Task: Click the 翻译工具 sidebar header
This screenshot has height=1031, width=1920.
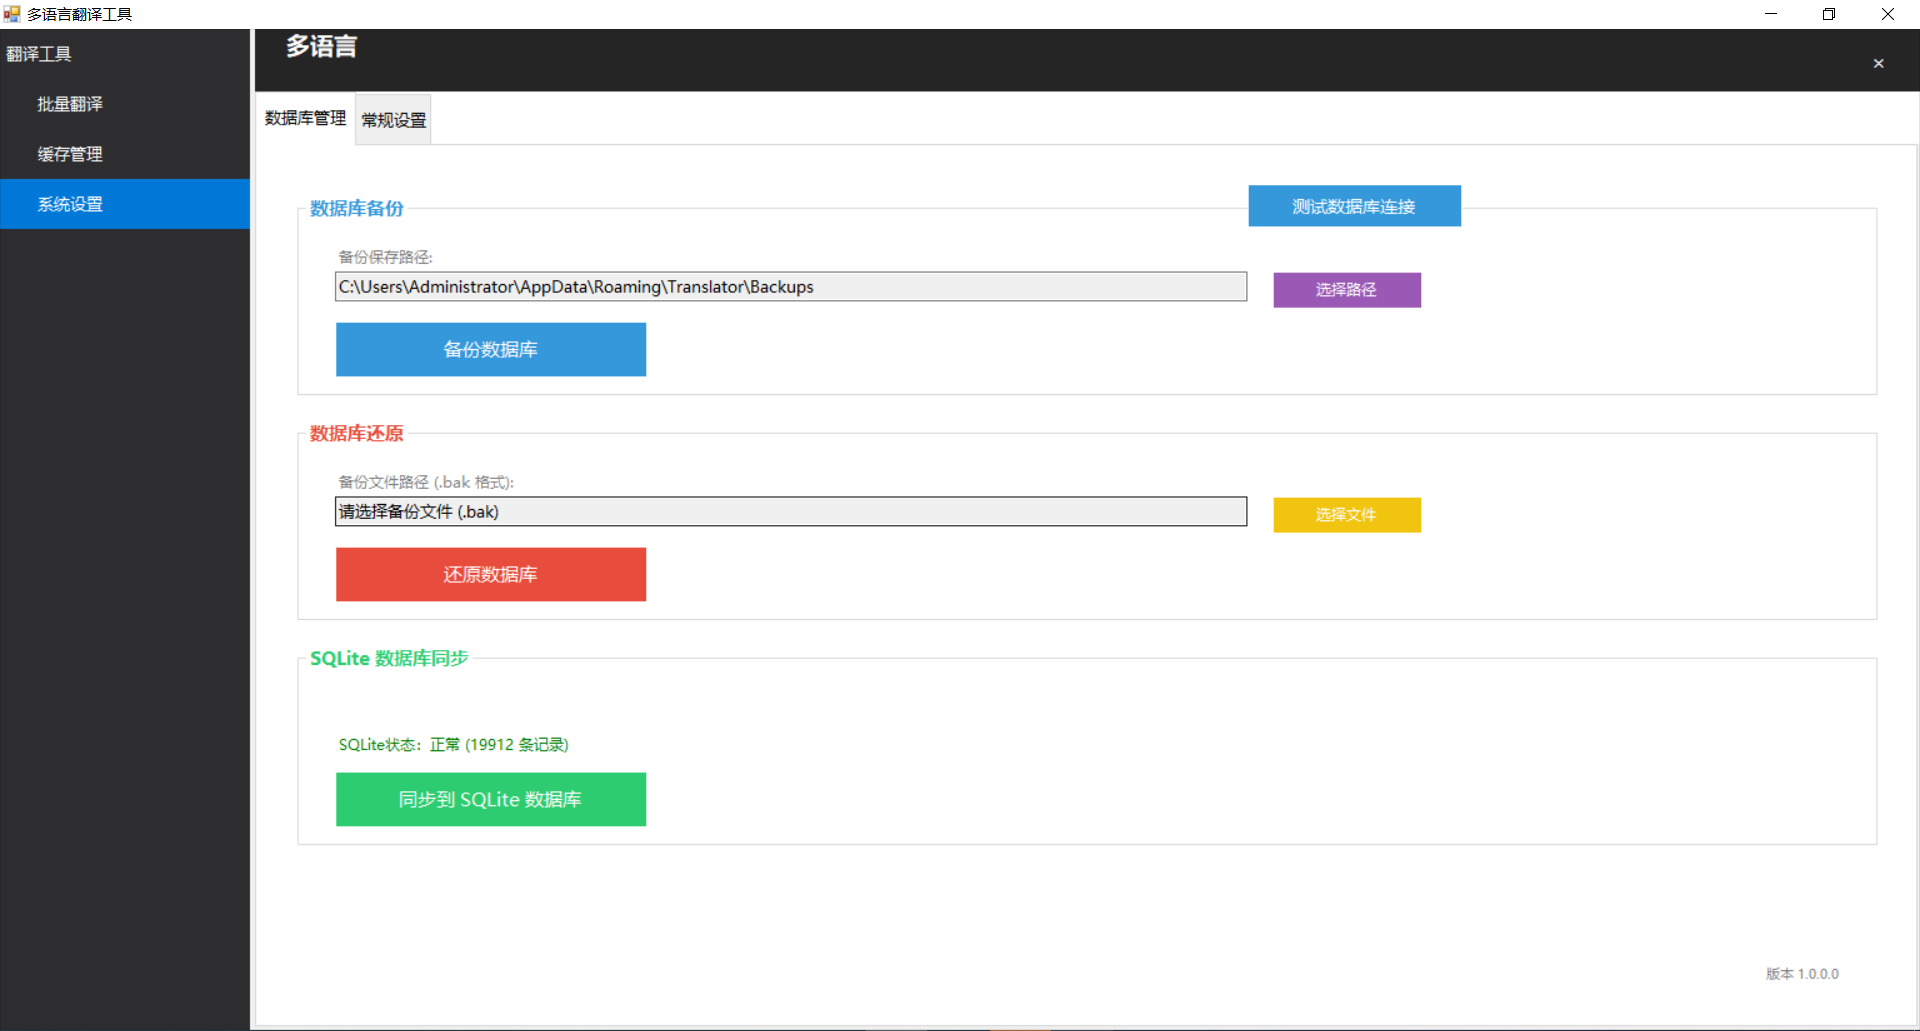Action: click(39, 54)
